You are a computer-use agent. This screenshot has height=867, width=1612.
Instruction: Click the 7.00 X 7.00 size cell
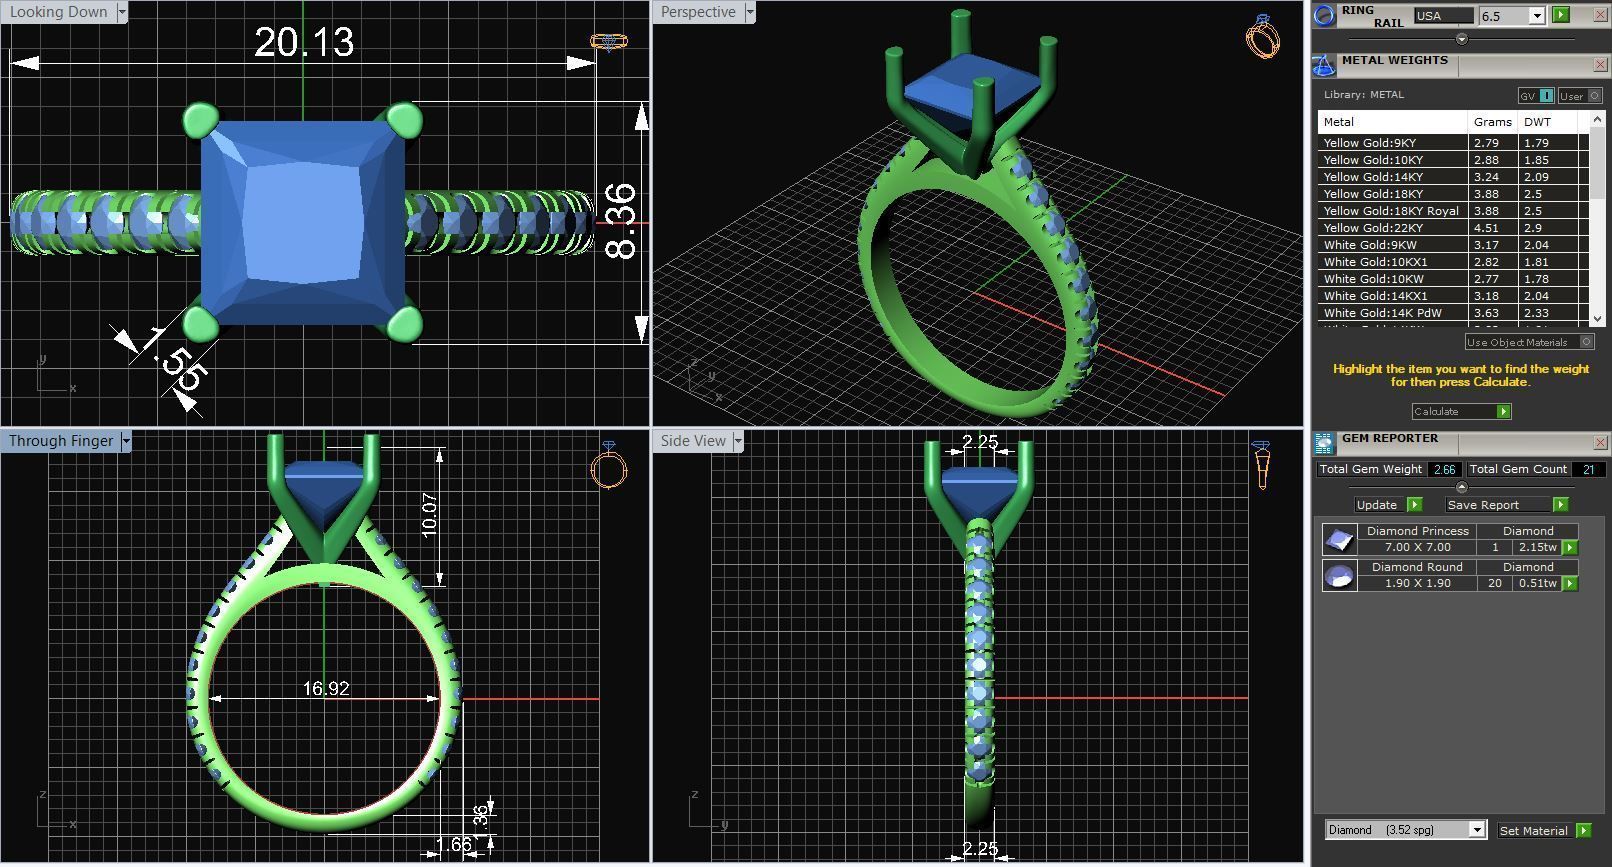click(1417, 548)
